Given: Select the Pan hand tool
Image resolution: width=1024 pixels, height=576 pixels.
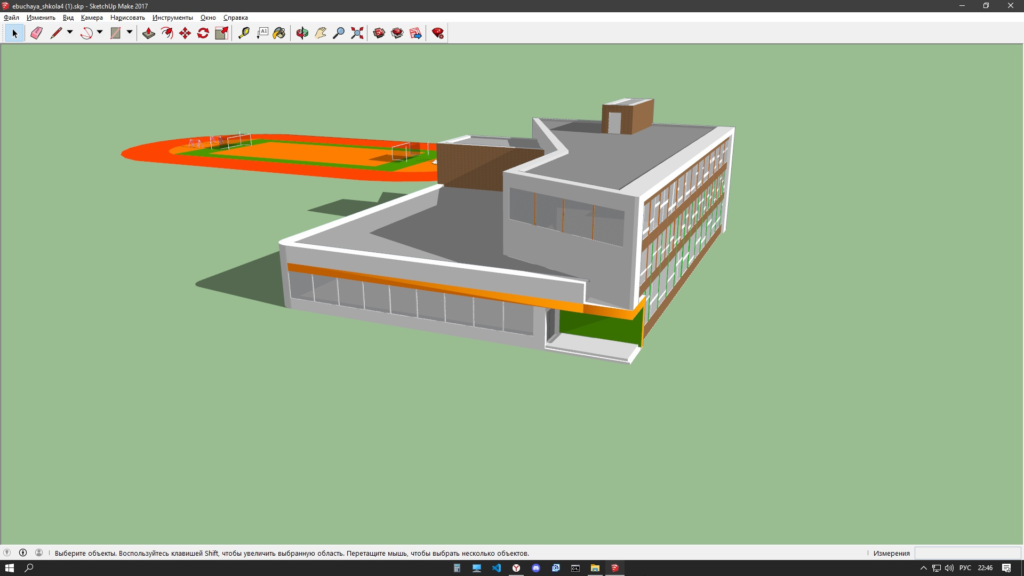Looking at the screenshot, I should coord(320,33).
